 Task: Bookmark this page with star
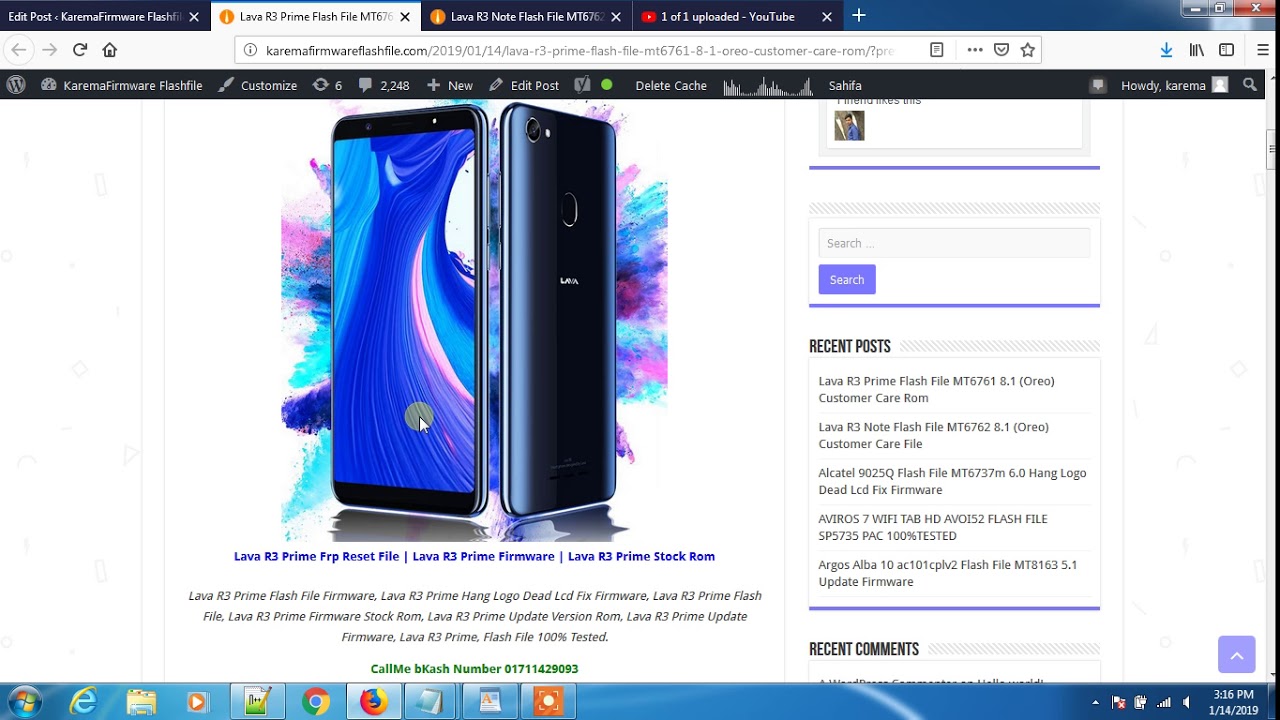1027,50
